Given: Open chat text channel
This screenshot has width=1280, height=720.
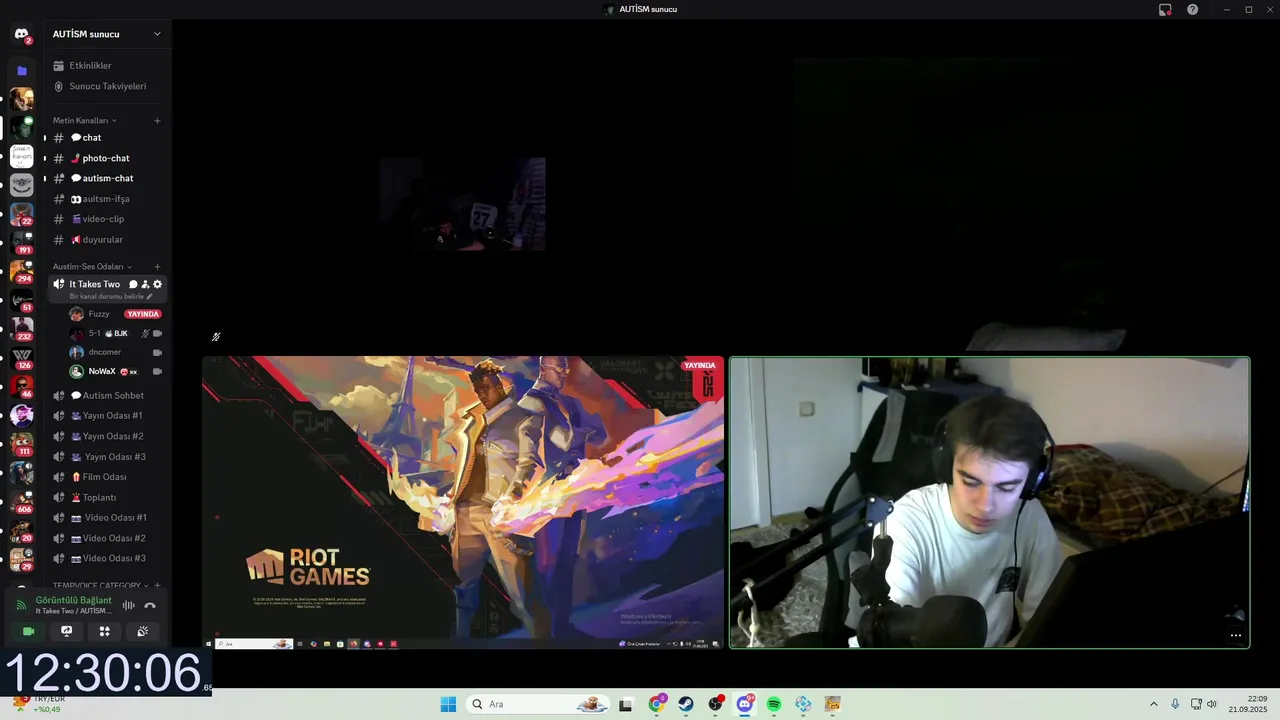Looking at the screenshot, I should tap(107, 138).
